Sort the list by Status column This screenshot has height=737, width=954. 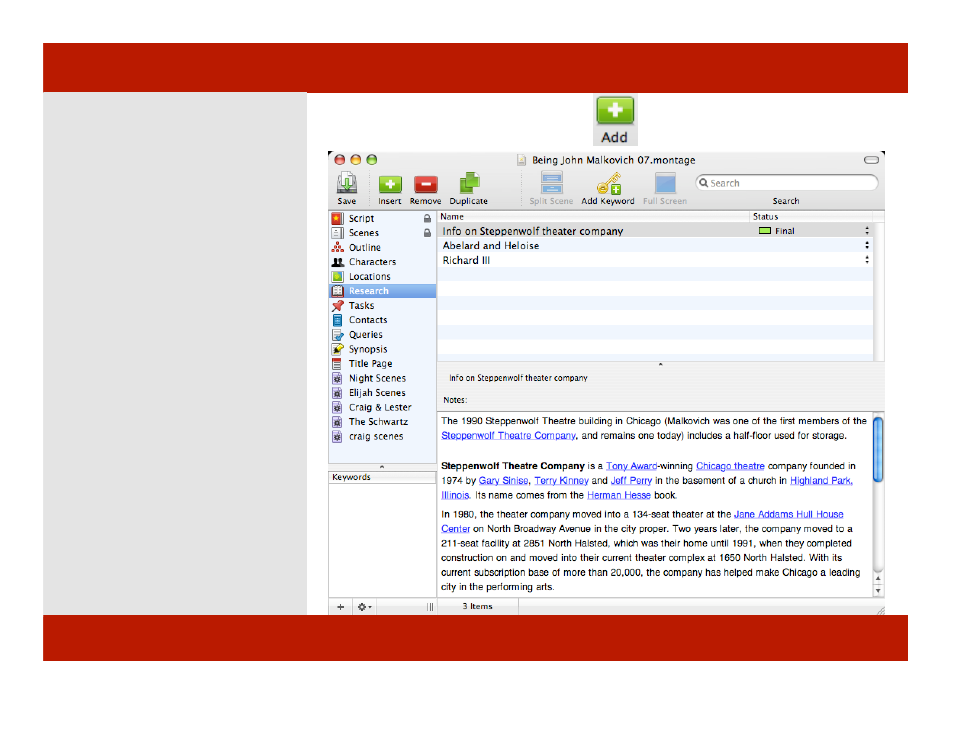[x=811, y=217]
